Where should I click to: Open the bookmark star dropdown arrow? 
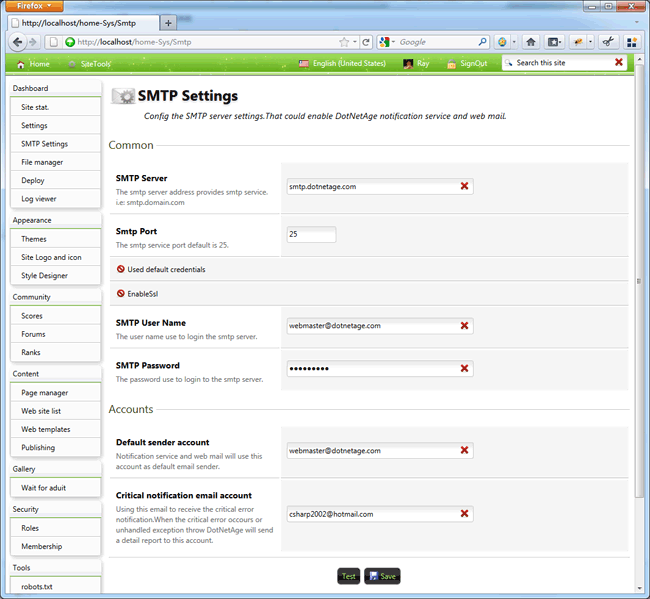[x=355, y=42]
